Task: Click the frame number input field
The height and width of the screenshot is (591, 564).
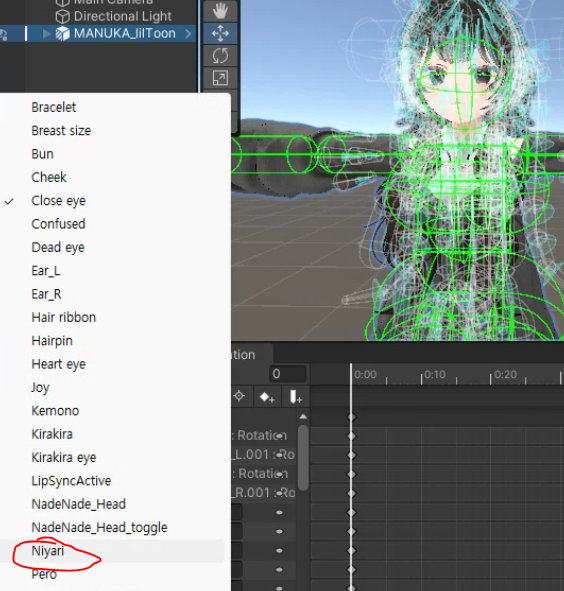Action: click(287, 374)
